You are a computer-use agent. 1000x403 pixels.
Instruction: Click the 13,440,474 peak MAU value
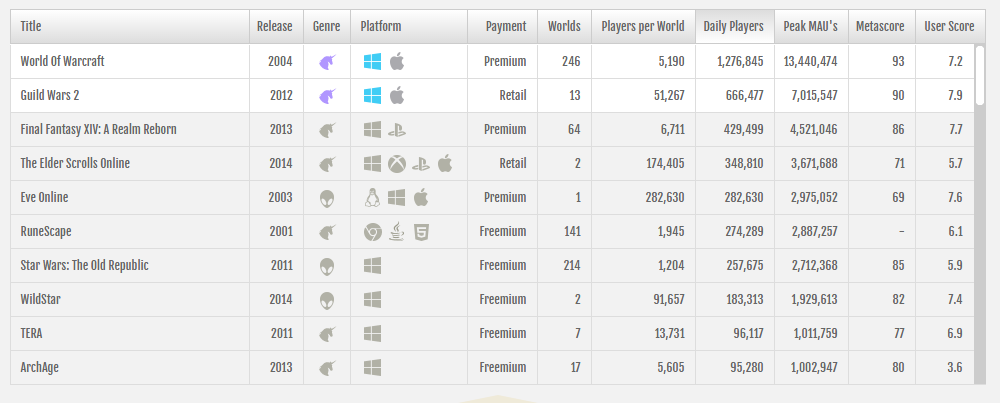point(813,62)
